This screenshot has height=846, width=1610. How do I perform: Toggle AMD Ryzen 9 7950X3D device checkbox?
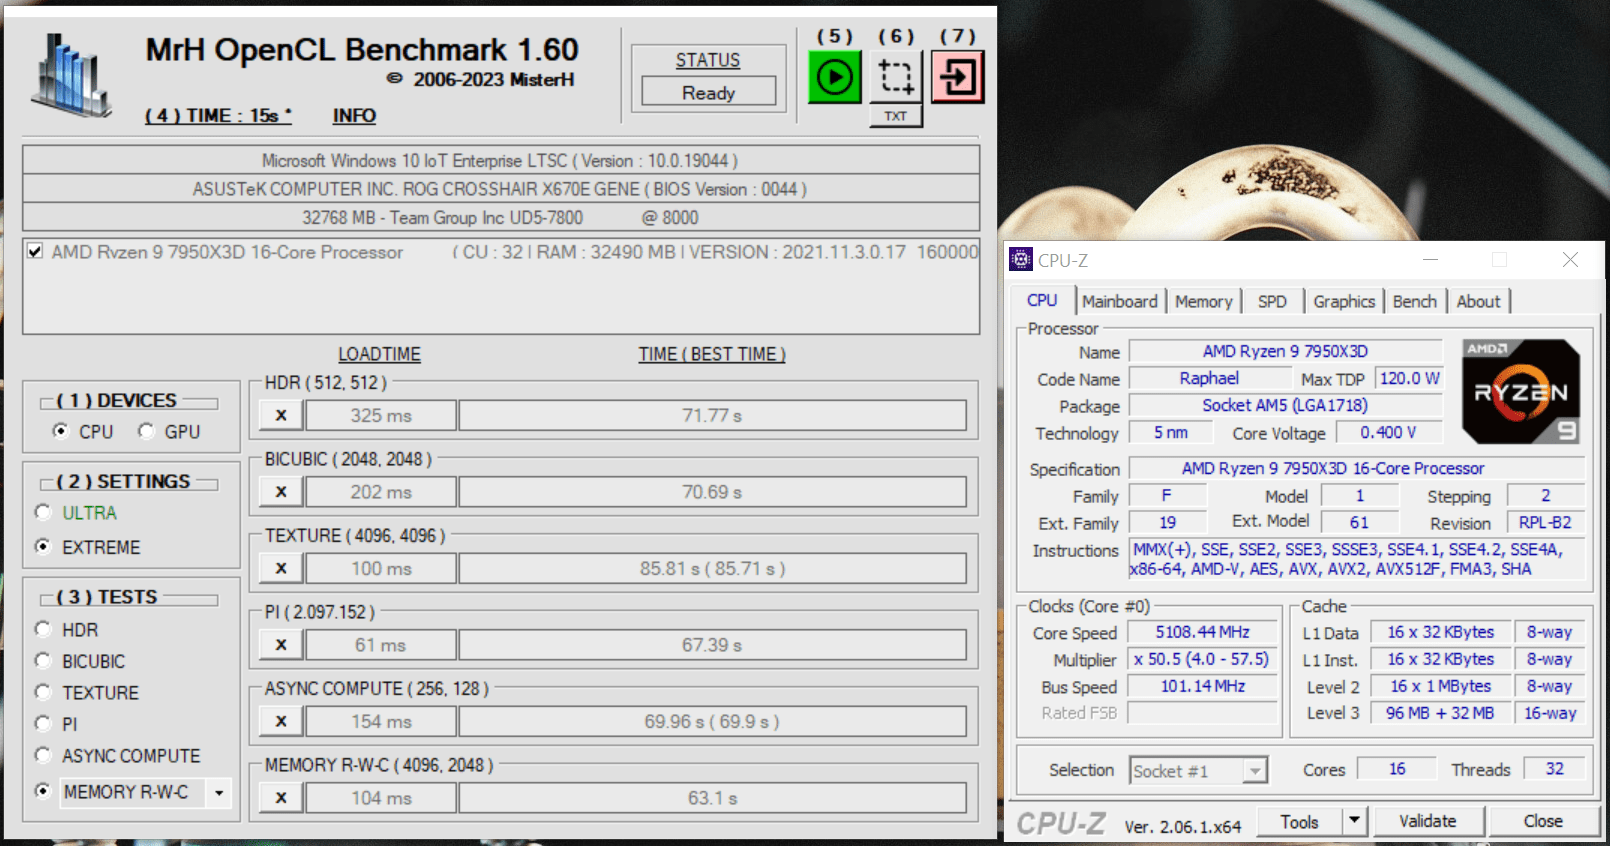(35, 251)
